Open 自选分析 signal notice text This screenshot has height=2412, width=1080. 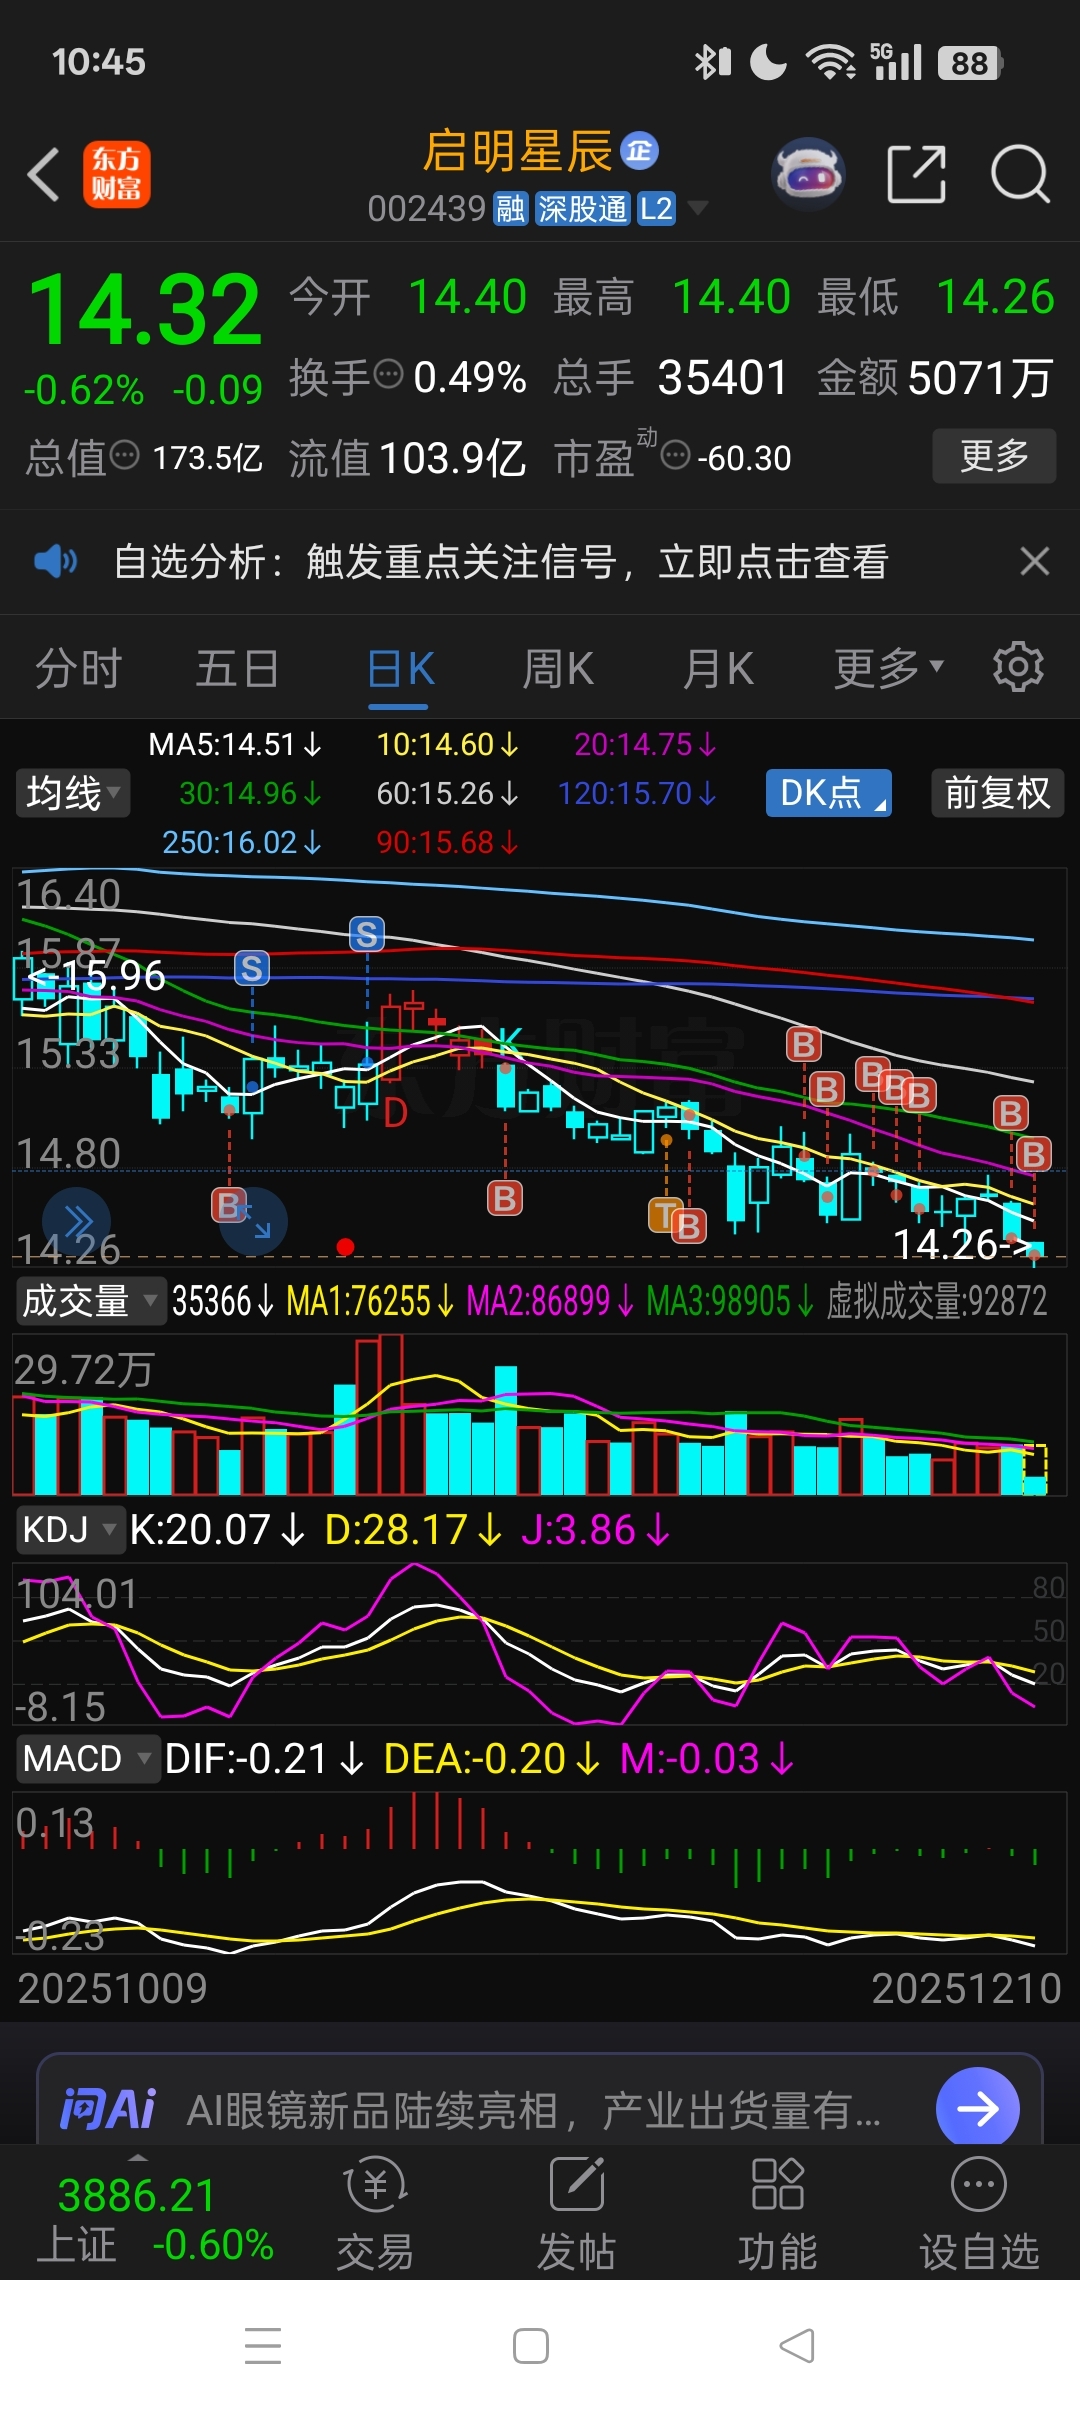(x=501, y=561)
